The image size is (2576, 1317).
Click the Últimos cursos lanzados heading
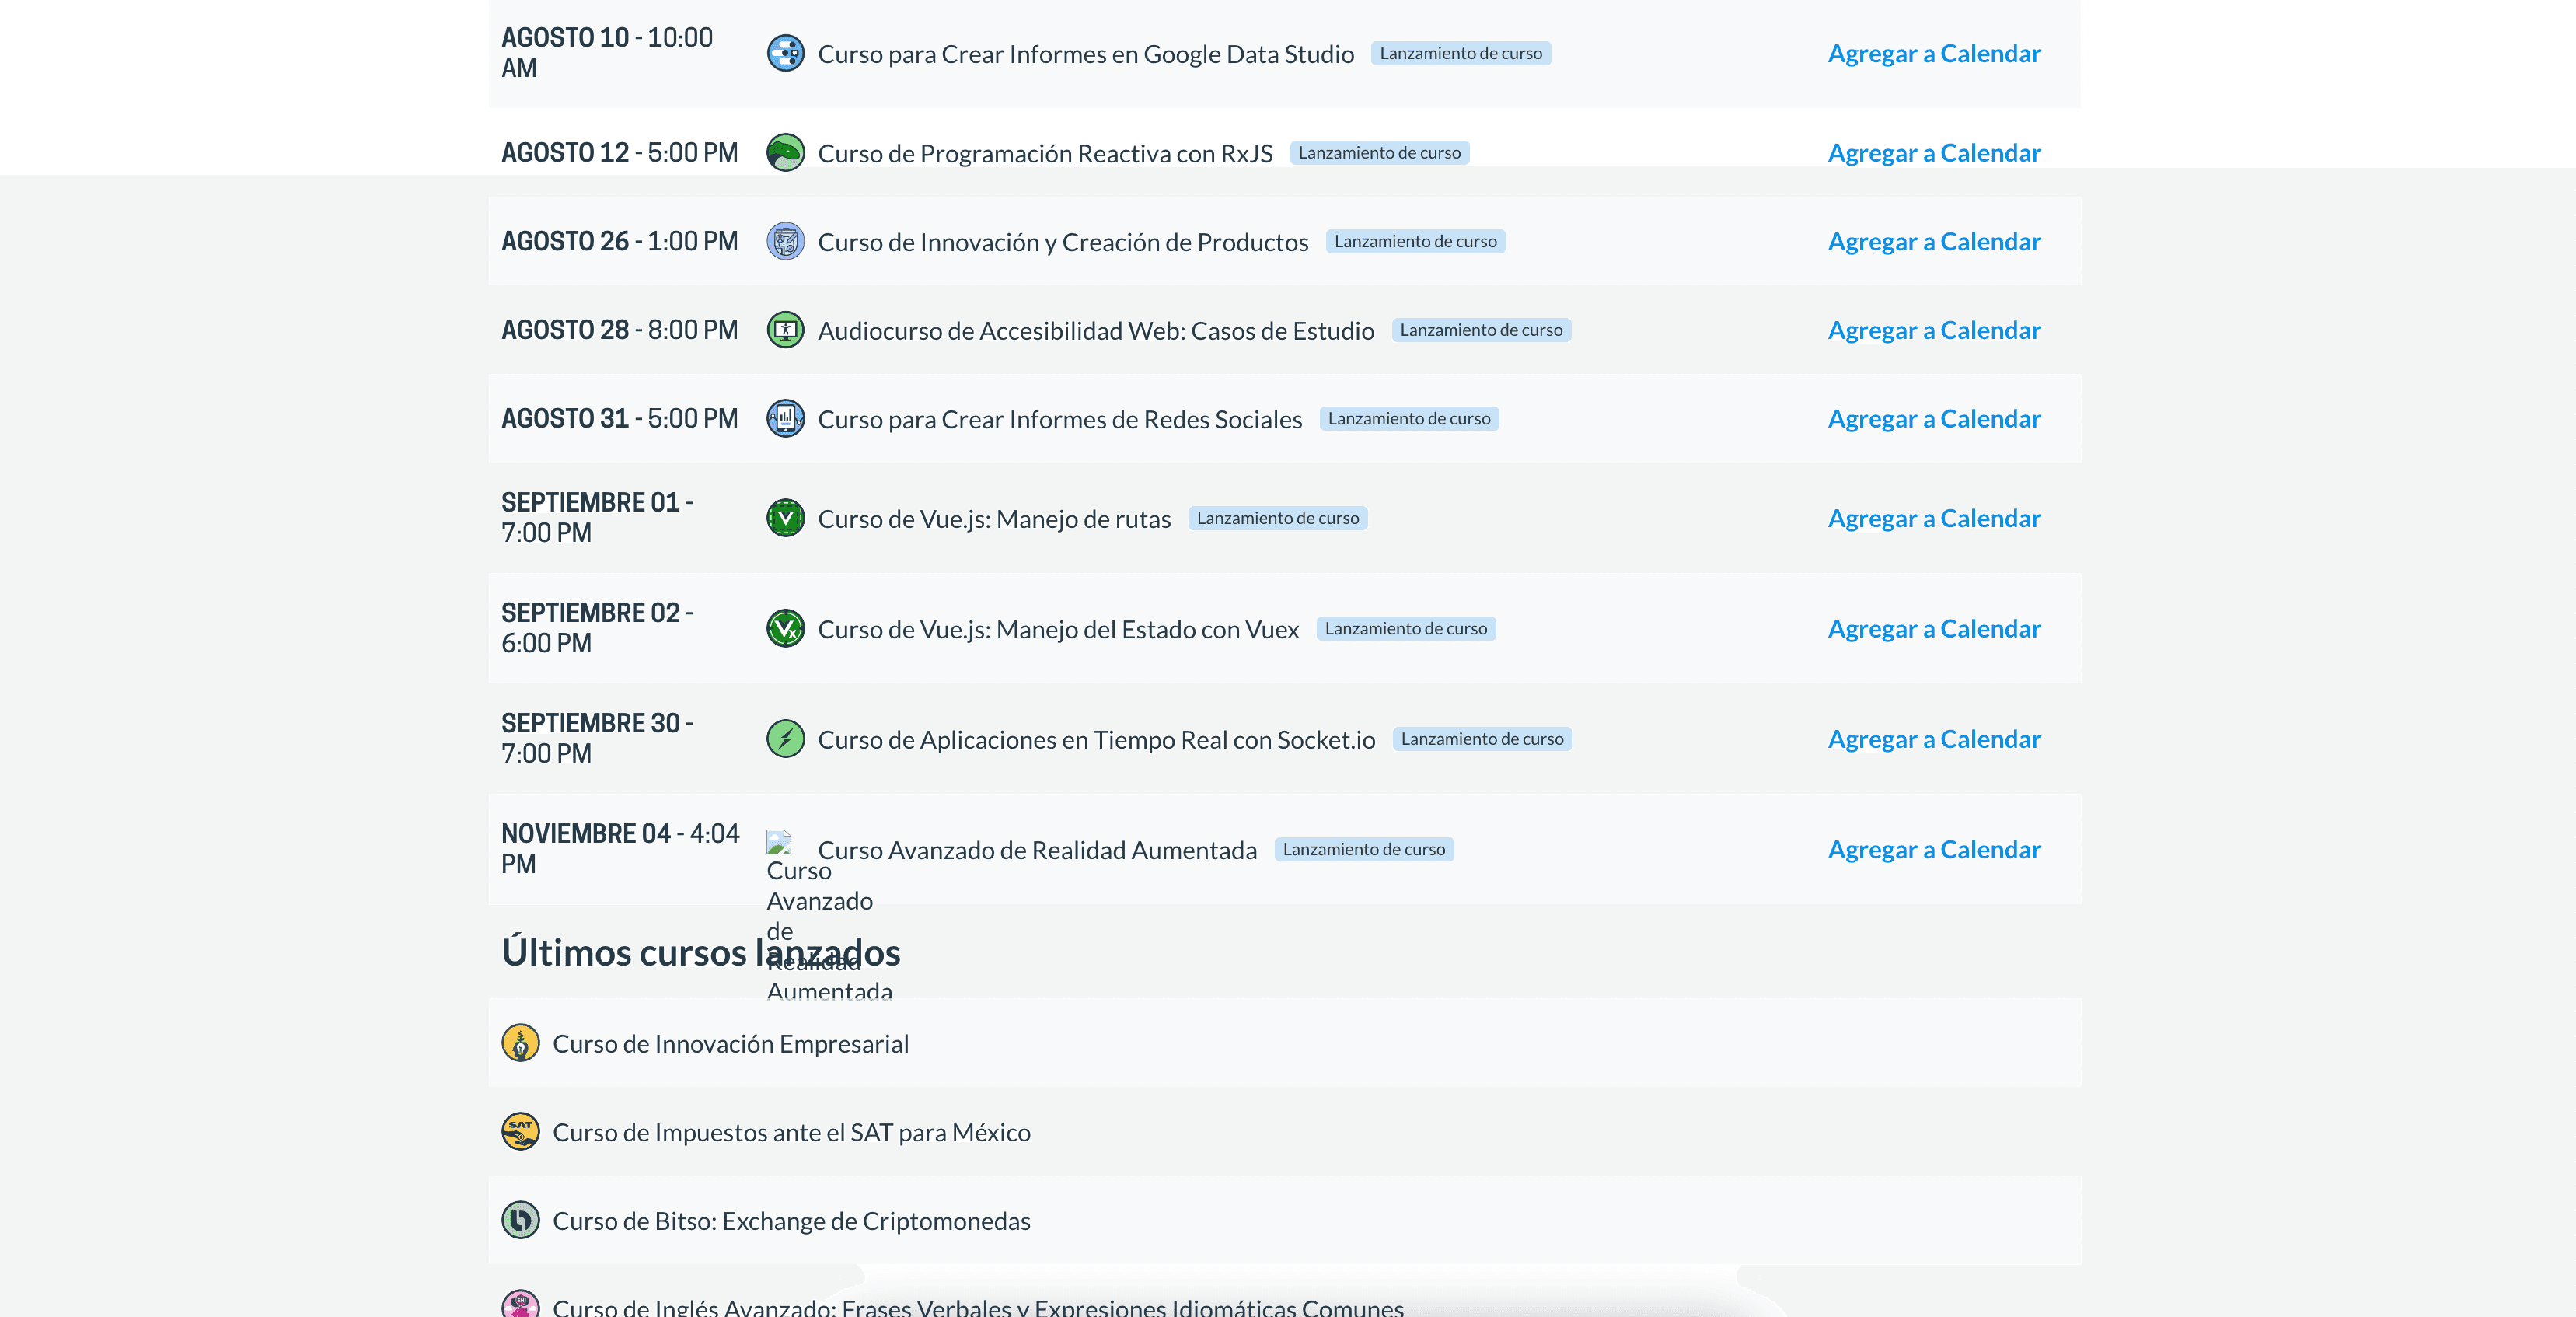tap(701, 953)
